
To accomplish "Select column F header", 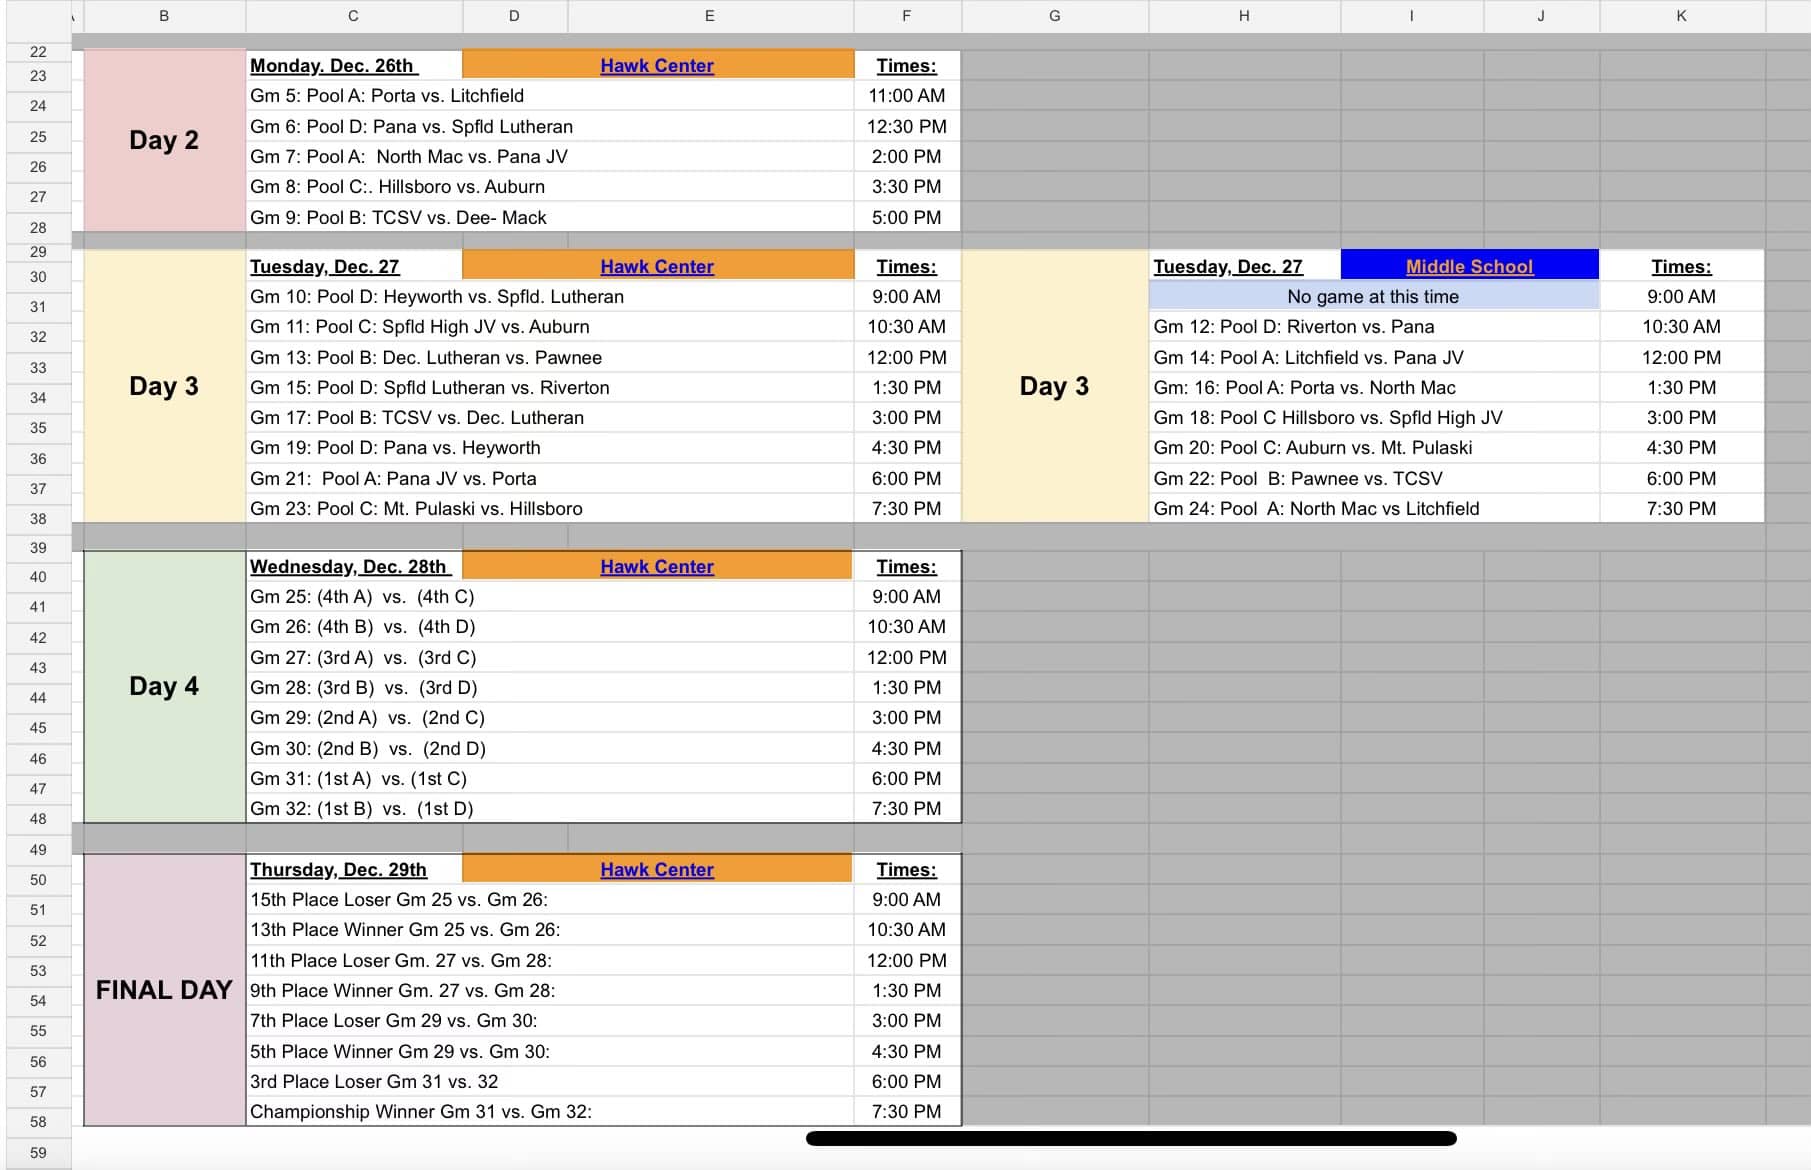I will coord(907,16).
